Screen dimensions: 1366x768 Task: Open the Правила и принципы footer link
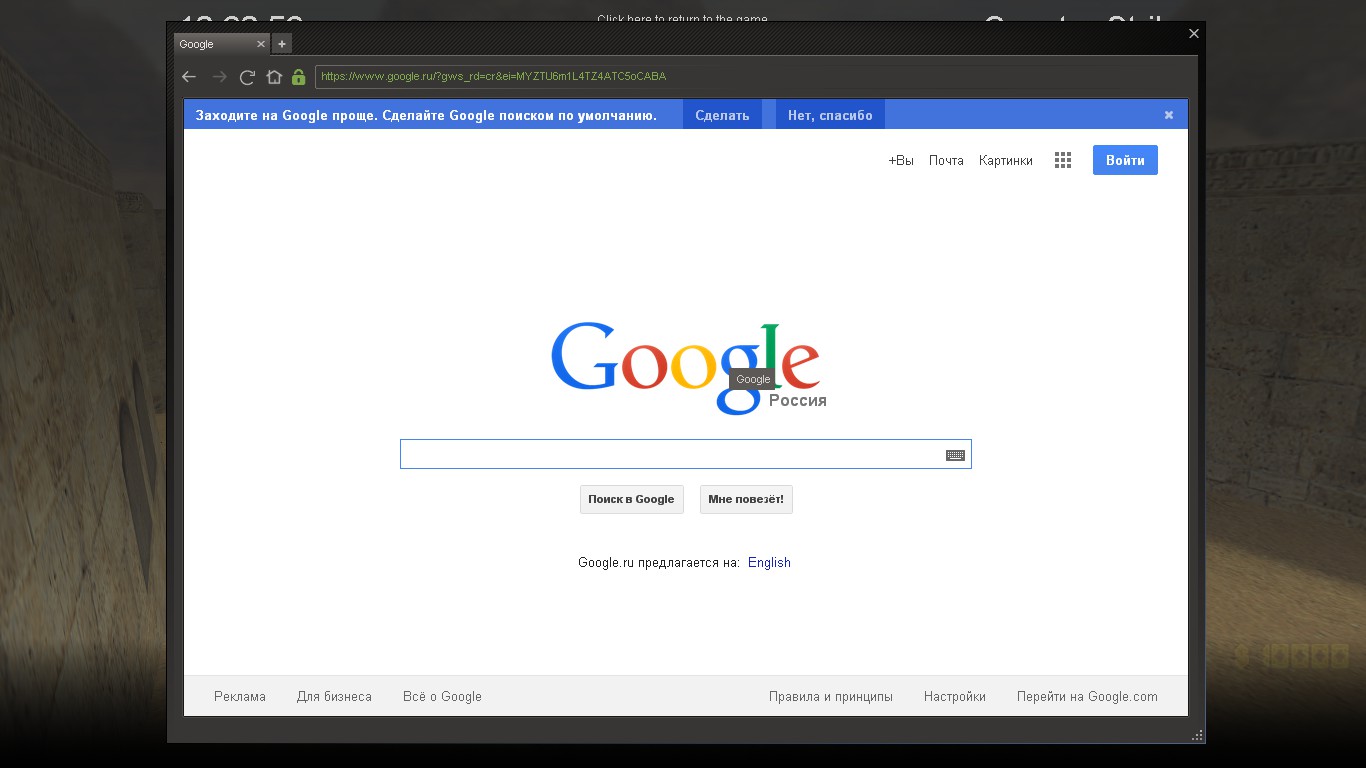pyautogui.click(x=831, y=697)
